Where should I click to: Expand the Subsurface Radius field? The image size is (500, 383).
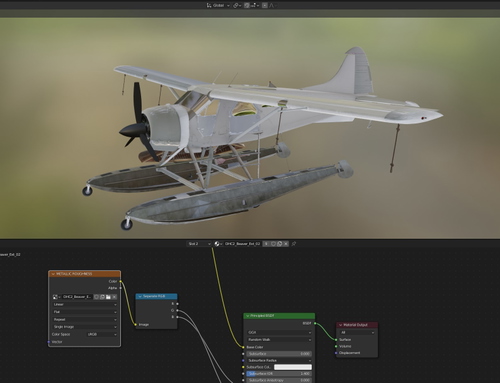coord(279,360)
